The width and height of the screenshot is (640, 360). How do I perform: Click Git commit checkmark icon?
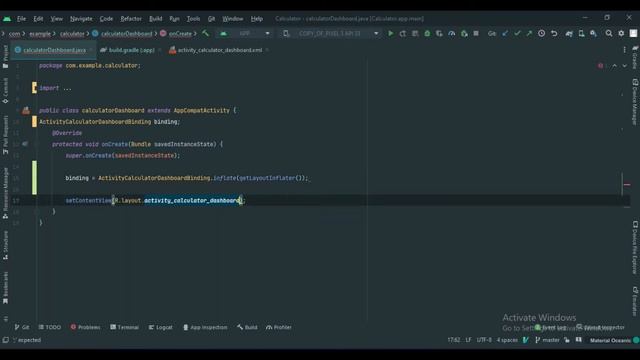click(517, 33)
